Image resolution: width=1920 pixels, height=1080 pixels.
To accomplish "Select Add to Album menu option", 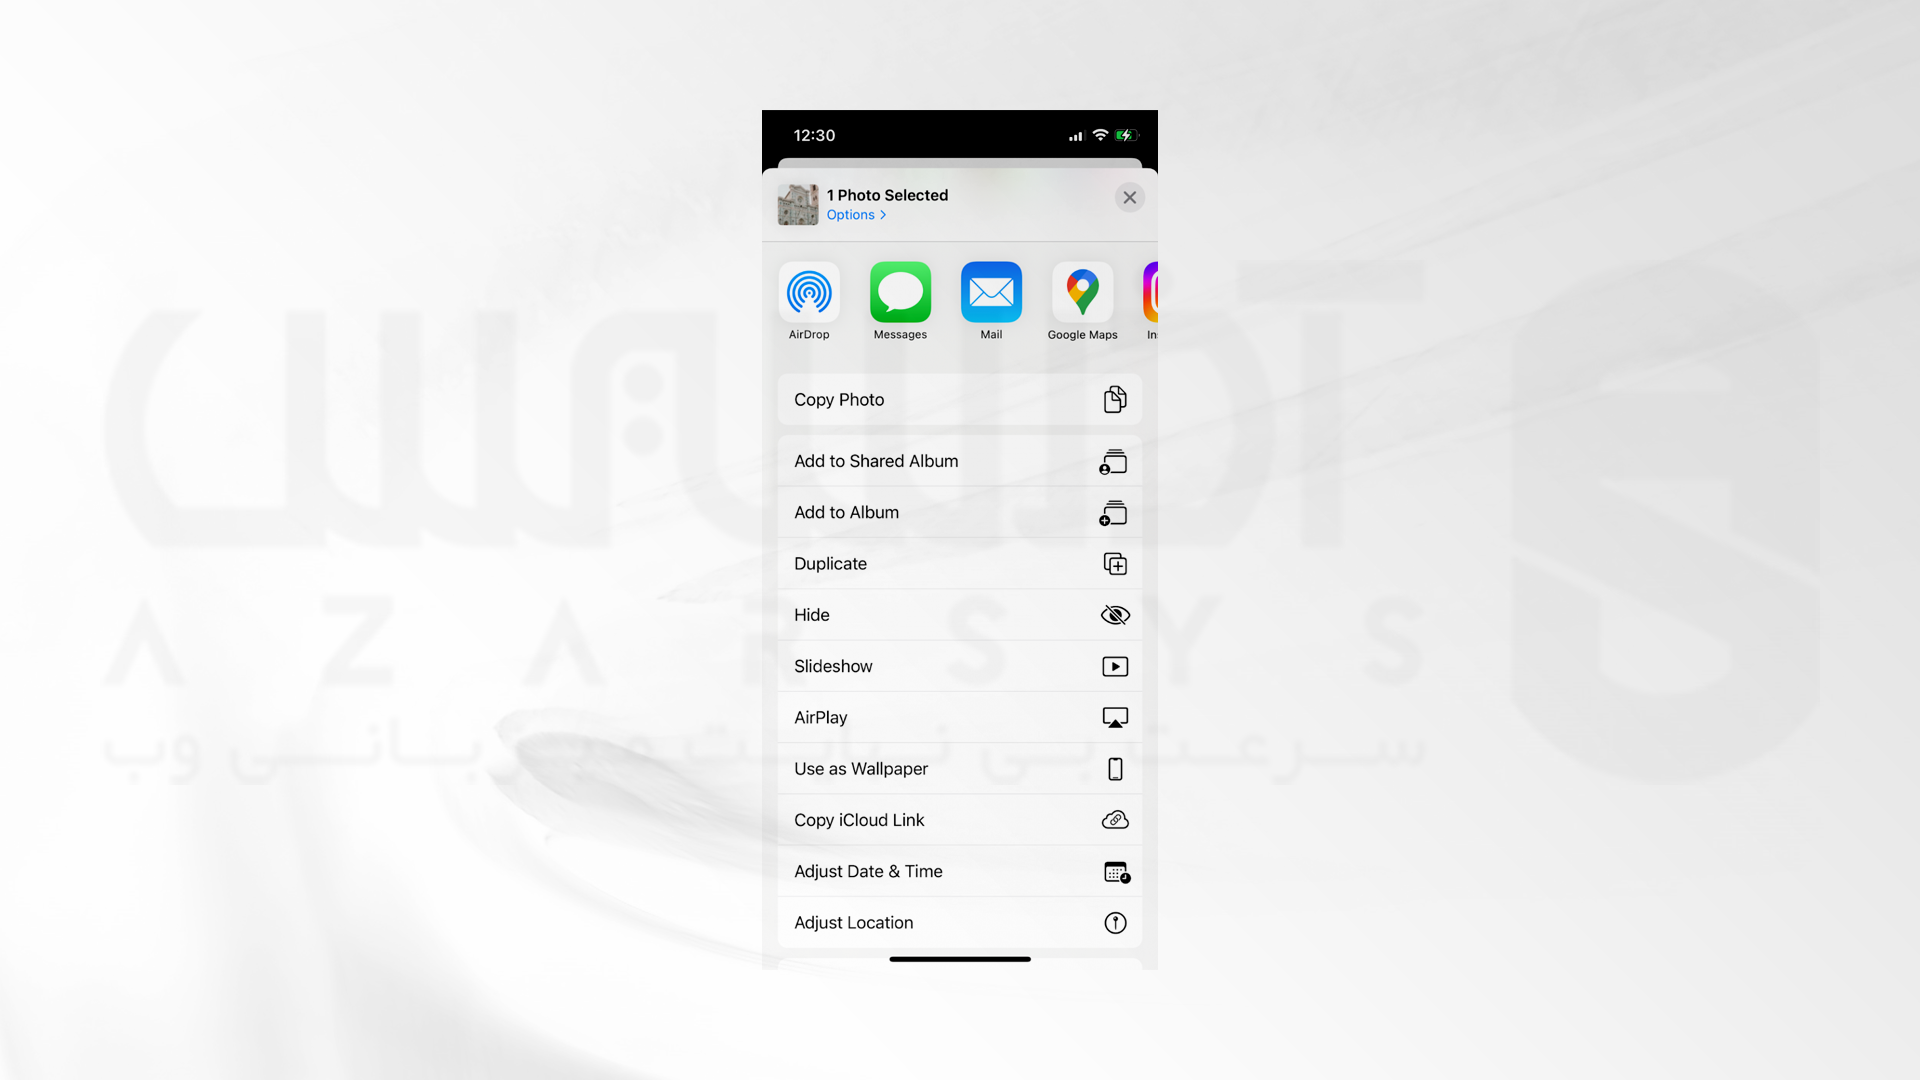I will (959, 512).
